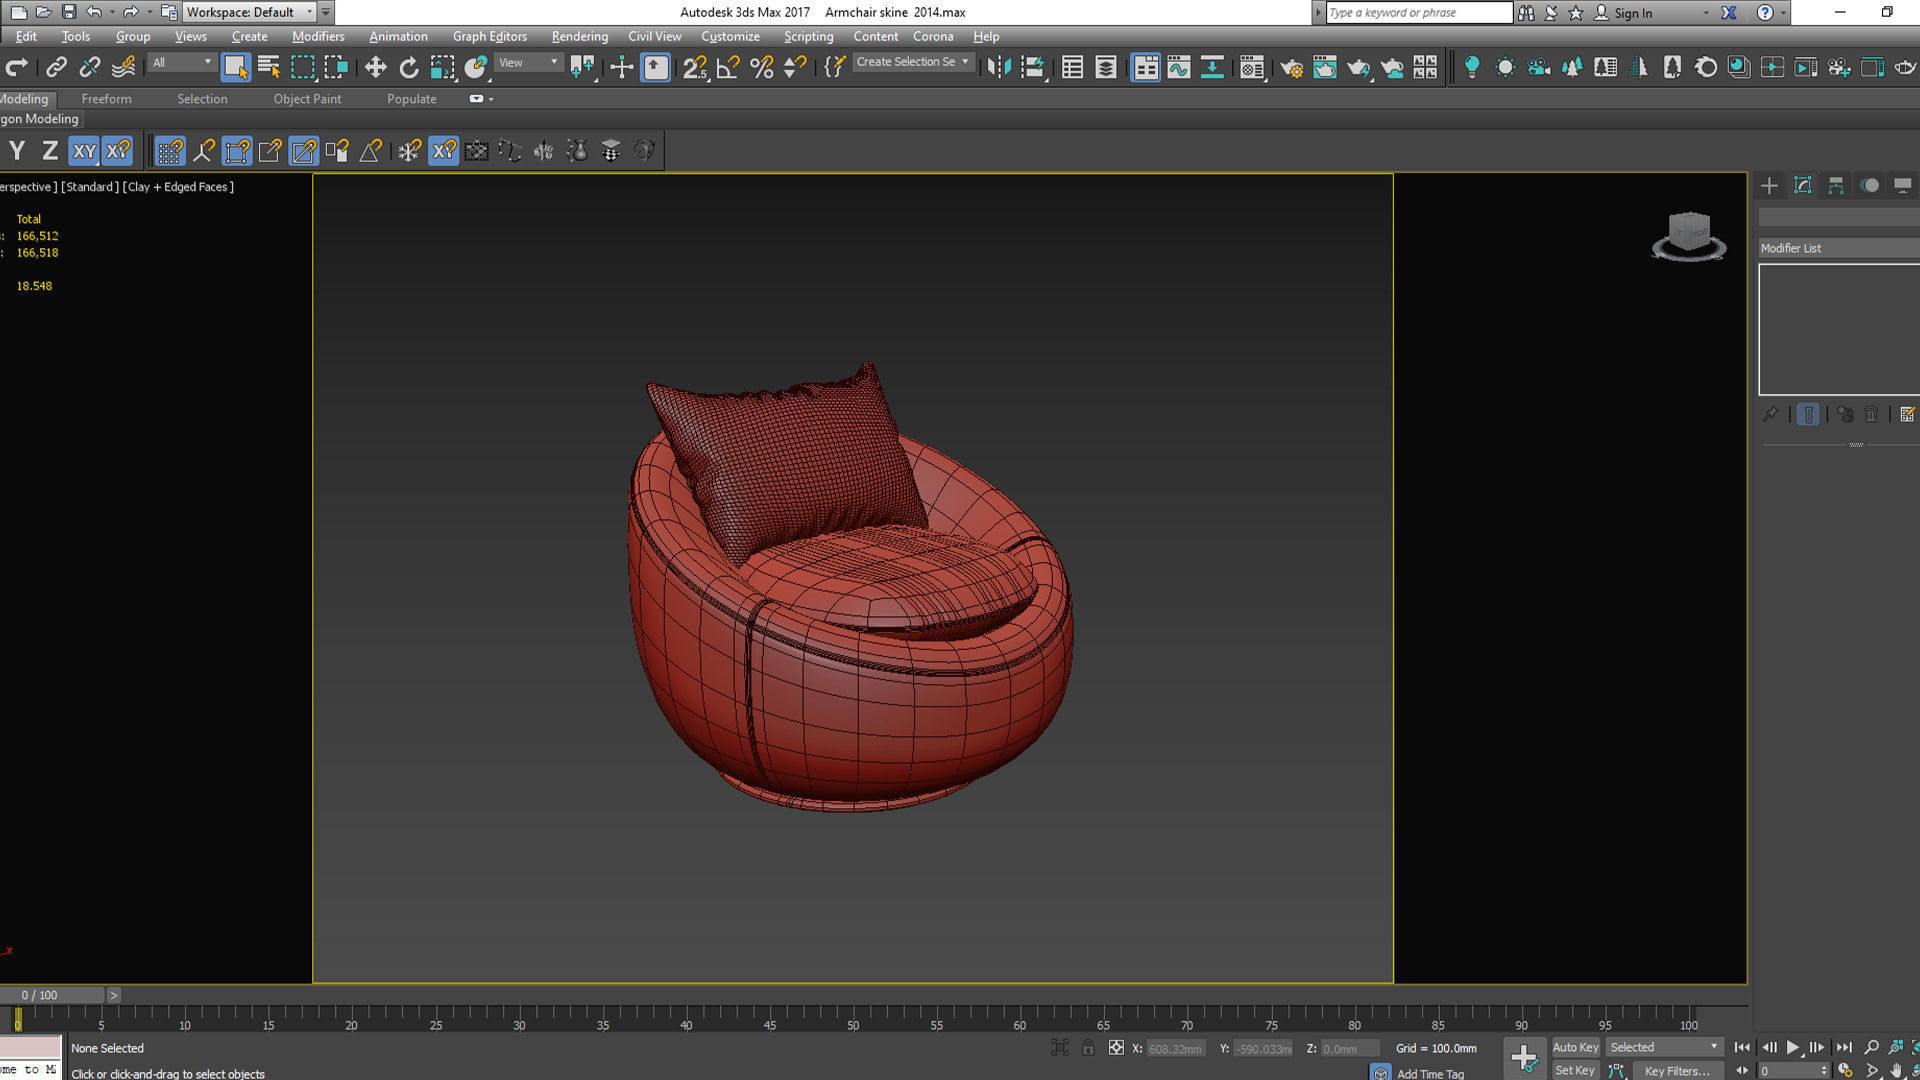Click the Unlink Selection icon
Screen dimensions: 1920x1080
pyautogui.click(x=90, y=67)
